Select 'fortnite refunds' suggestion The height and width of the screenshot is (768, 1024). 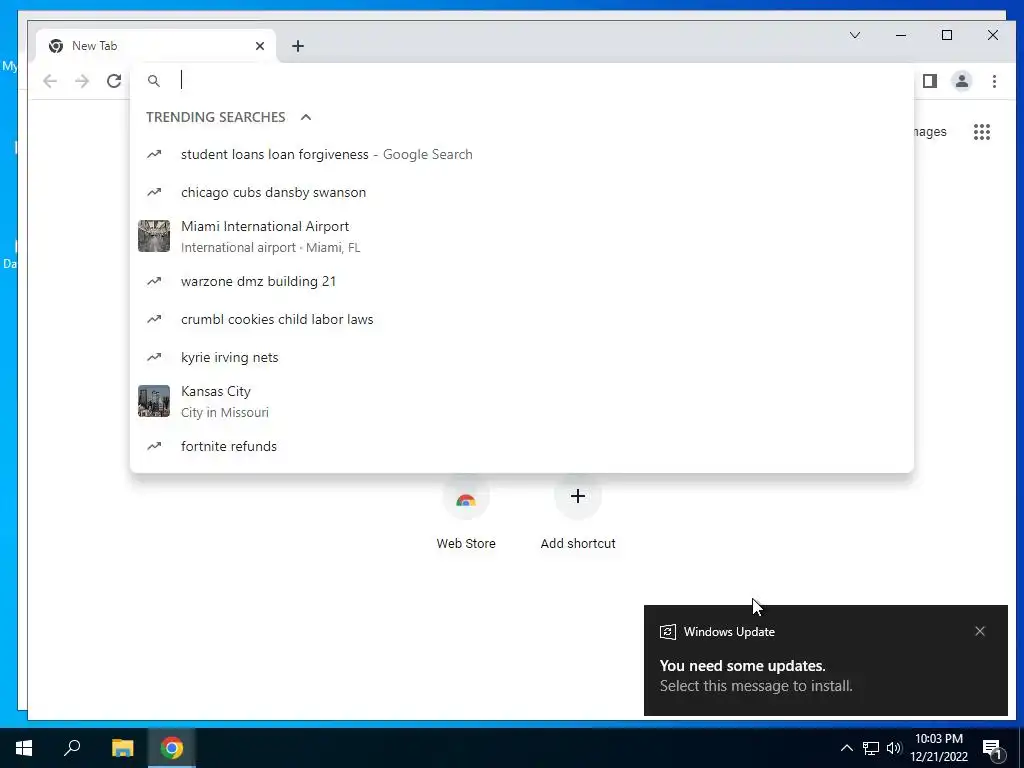pos(522,447)
